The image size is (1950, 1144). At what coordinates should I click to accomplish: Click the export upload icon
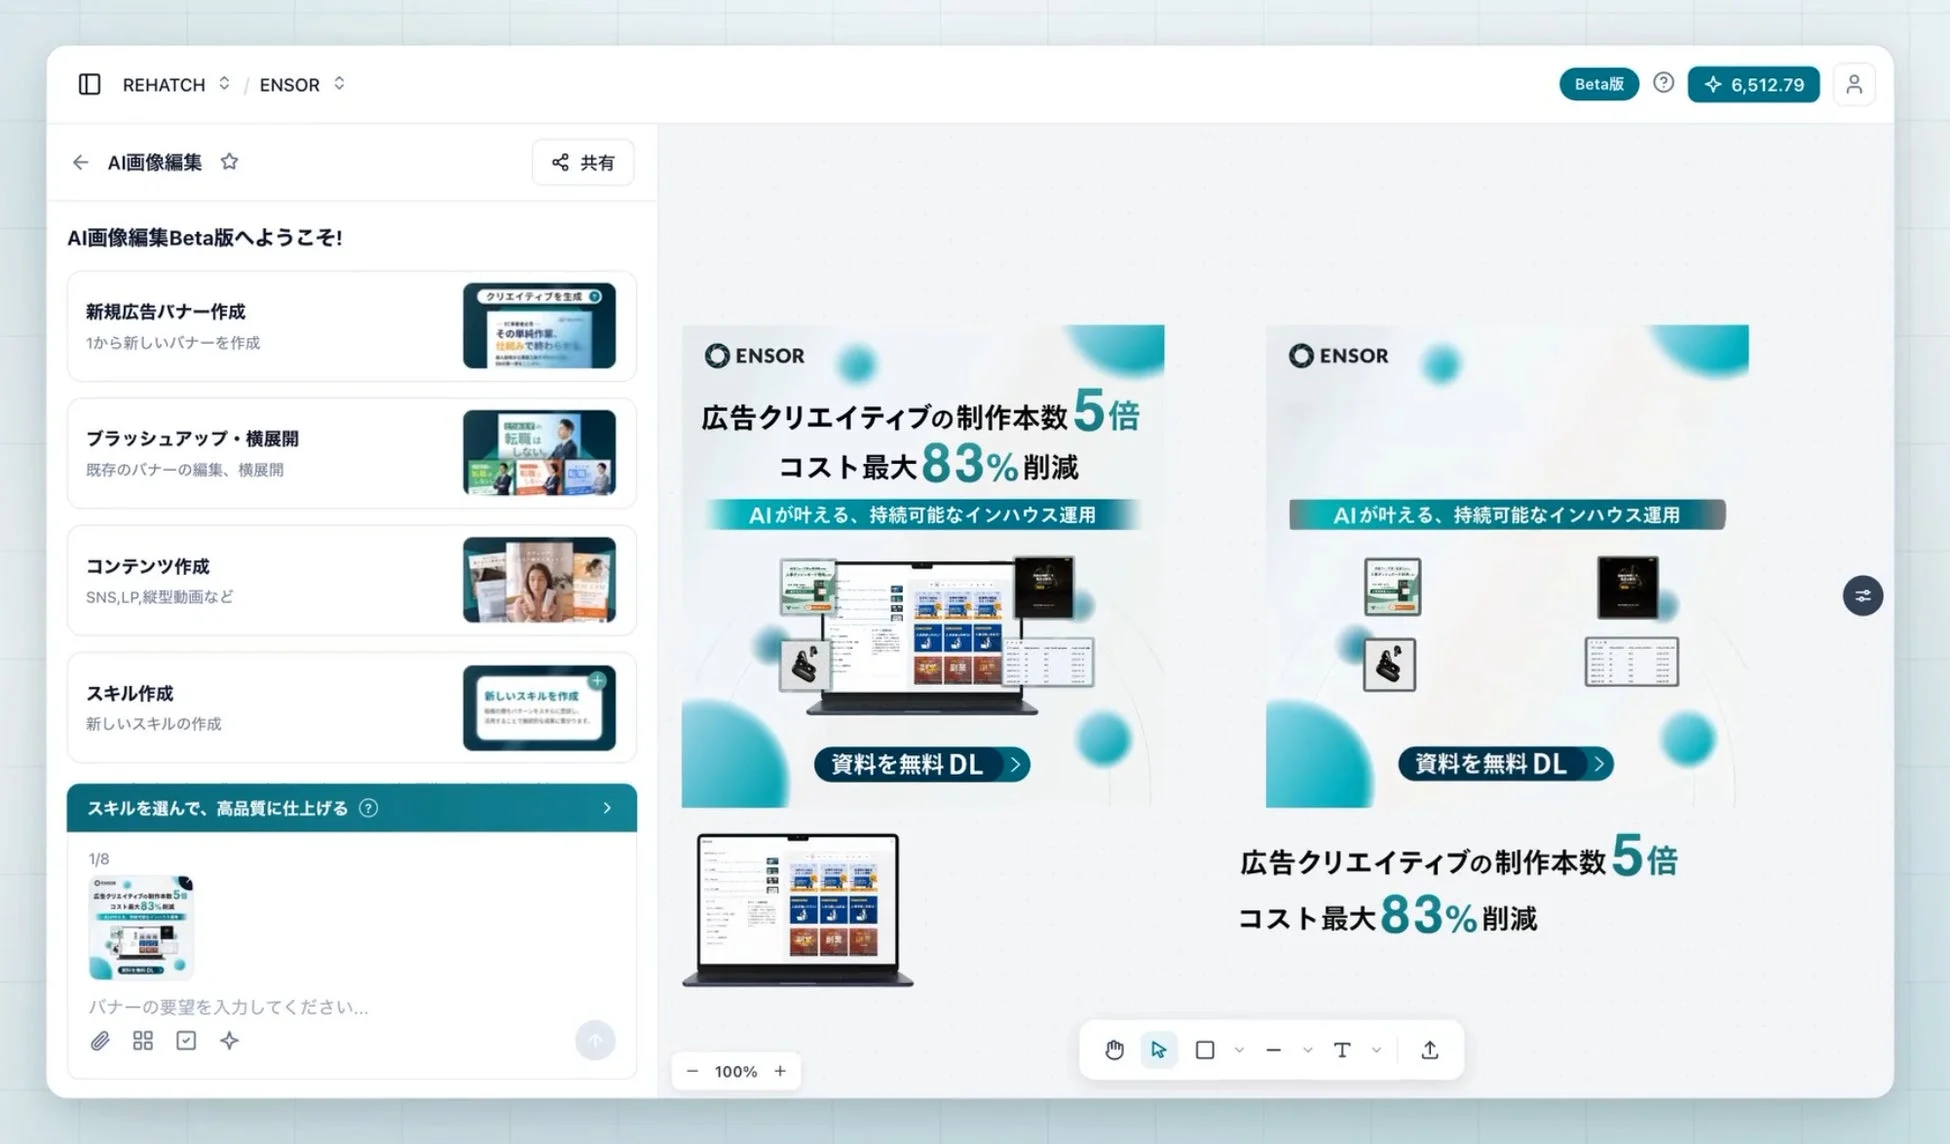tap(1430, 1050)
